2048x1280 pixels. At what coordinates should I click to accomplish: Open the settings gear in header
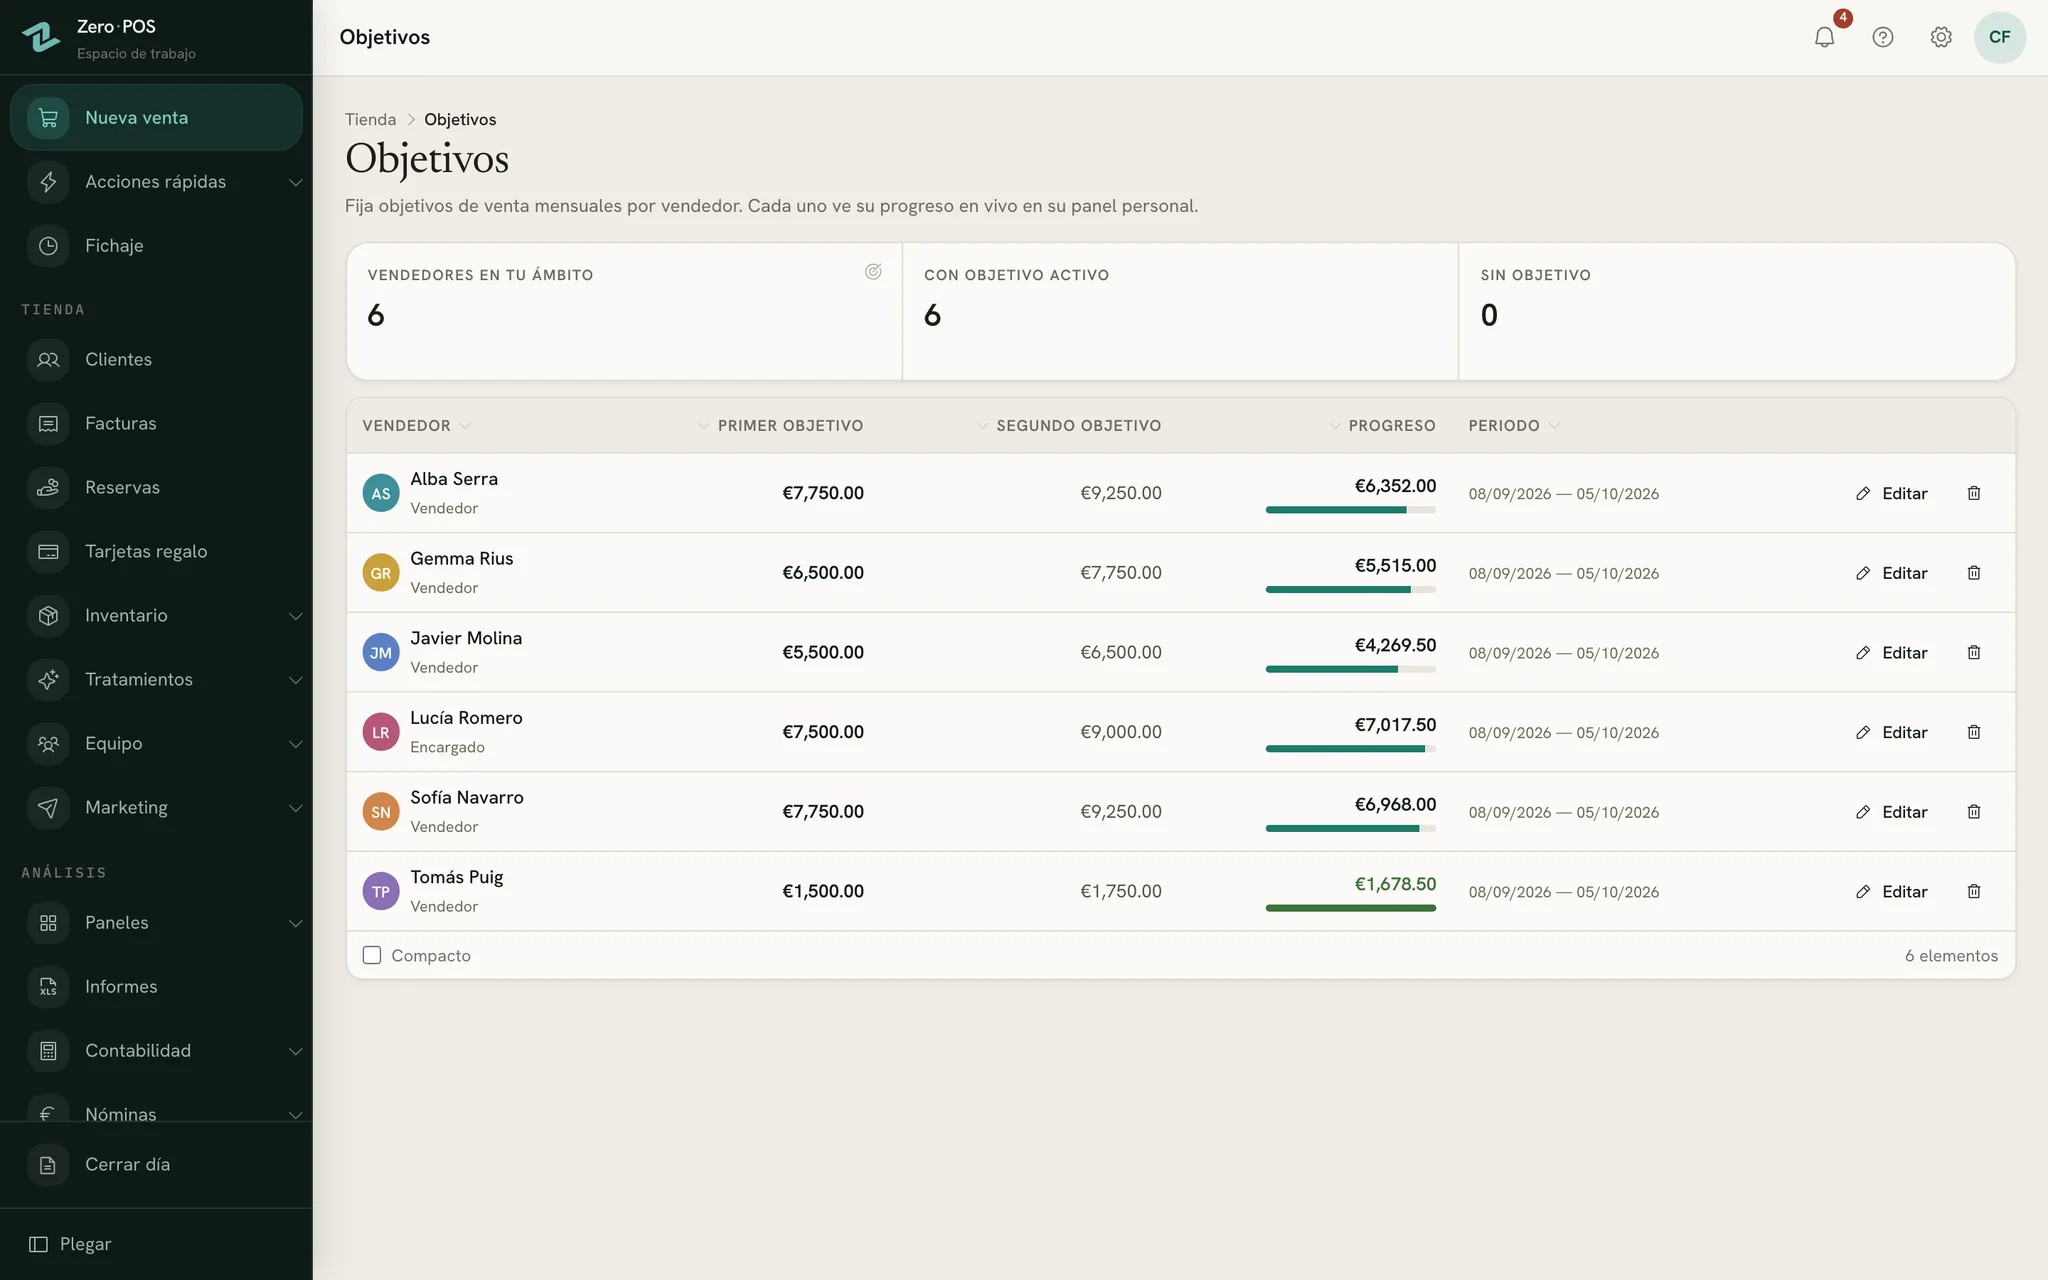pyautogui.click(x=1940, y=37)
